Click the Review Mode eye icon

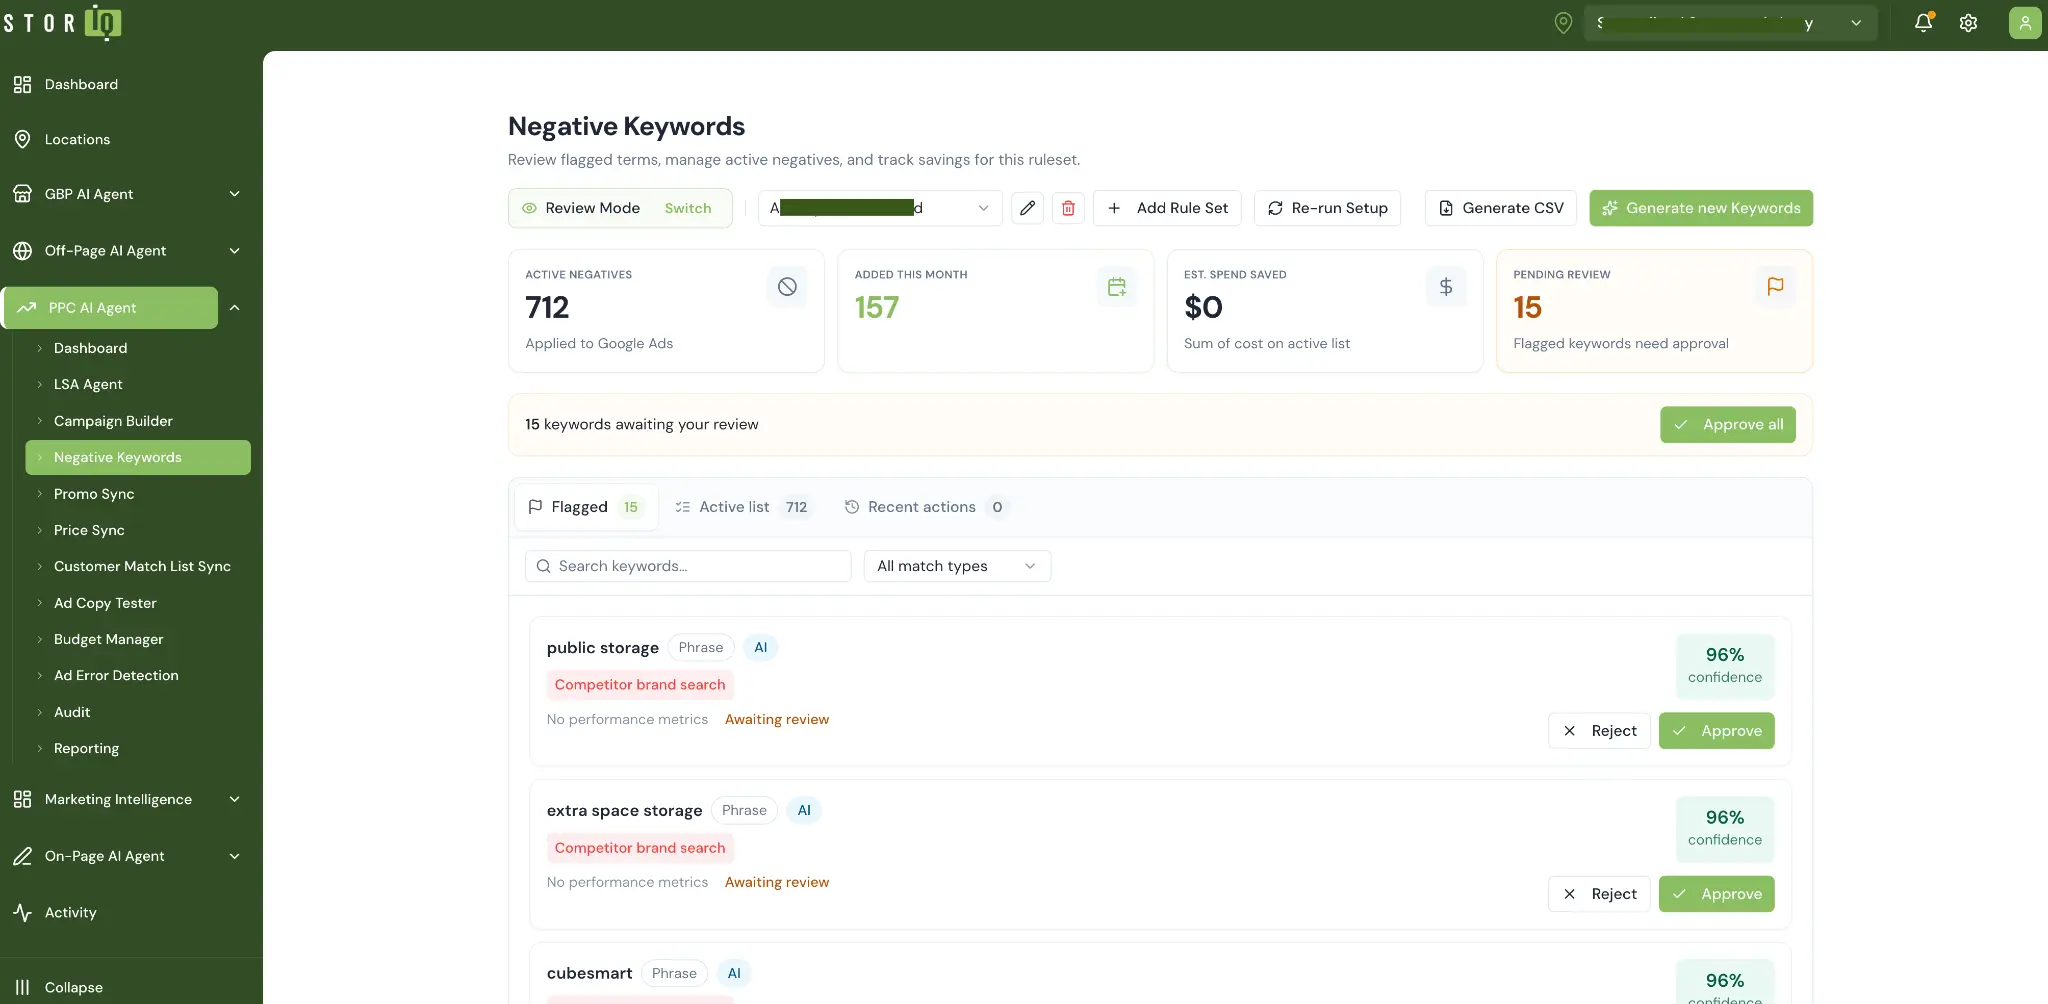(x=529, y=208)
